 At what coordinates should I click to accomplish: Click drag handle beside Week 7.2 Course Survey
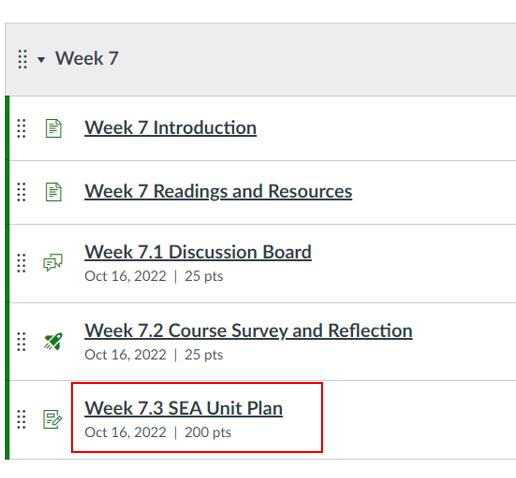coord(21,342)
